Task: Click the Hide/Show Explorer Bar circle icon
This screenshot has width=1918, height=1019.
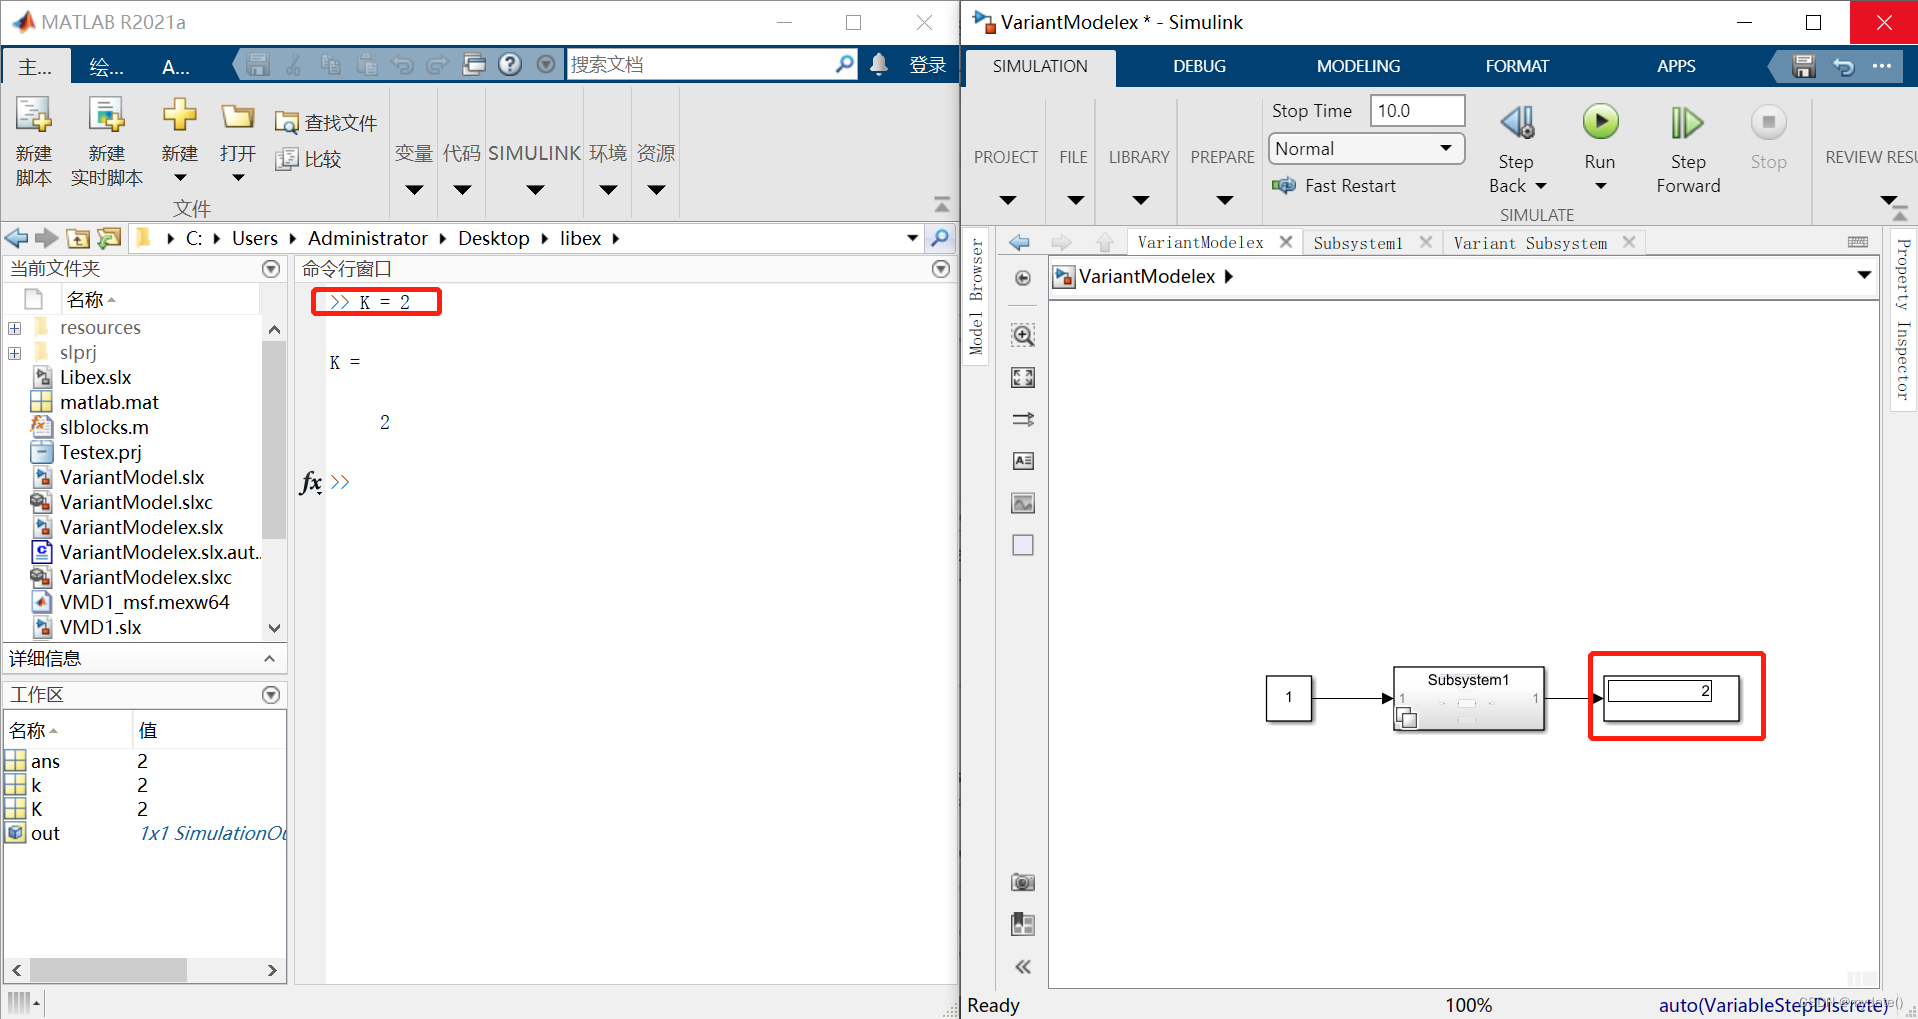Action: click(x=1023, y=278)
